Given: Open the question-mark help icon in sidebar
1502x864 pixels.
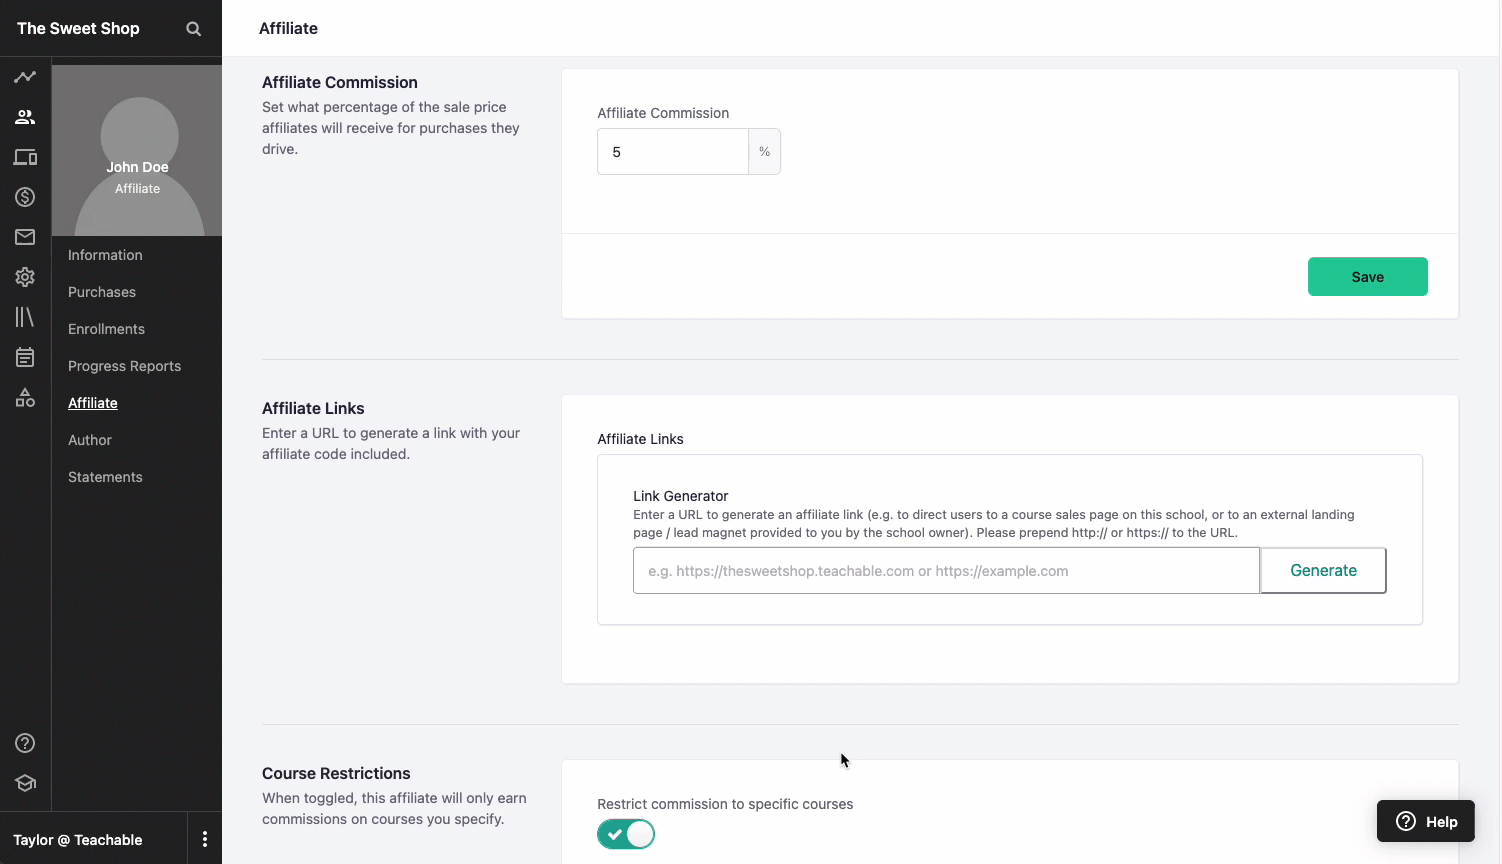Looking at the screenshot, I should pyautogui.click(x=25, y=743).
